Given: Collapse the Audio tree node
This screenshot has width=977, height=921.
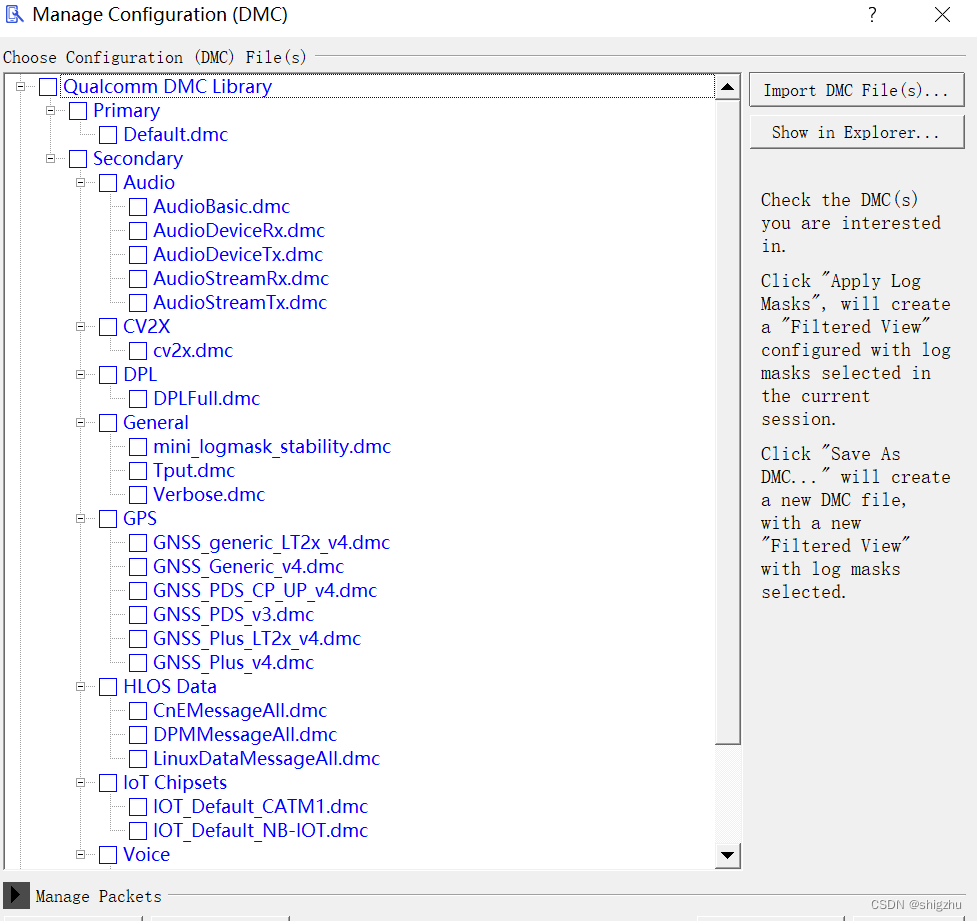Looking at the screenshot, I should (80, 183).
